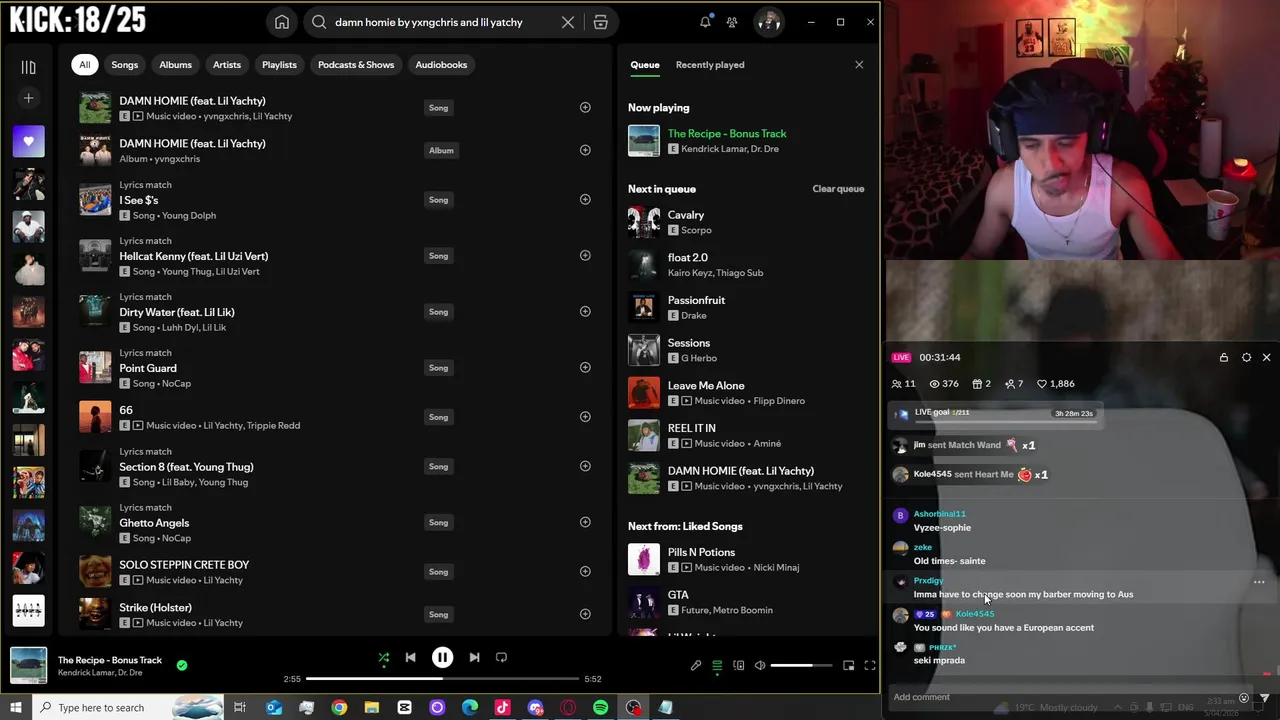Open the Friend Activity icon
Screen dimensions: 1280x720
(732, 22)
